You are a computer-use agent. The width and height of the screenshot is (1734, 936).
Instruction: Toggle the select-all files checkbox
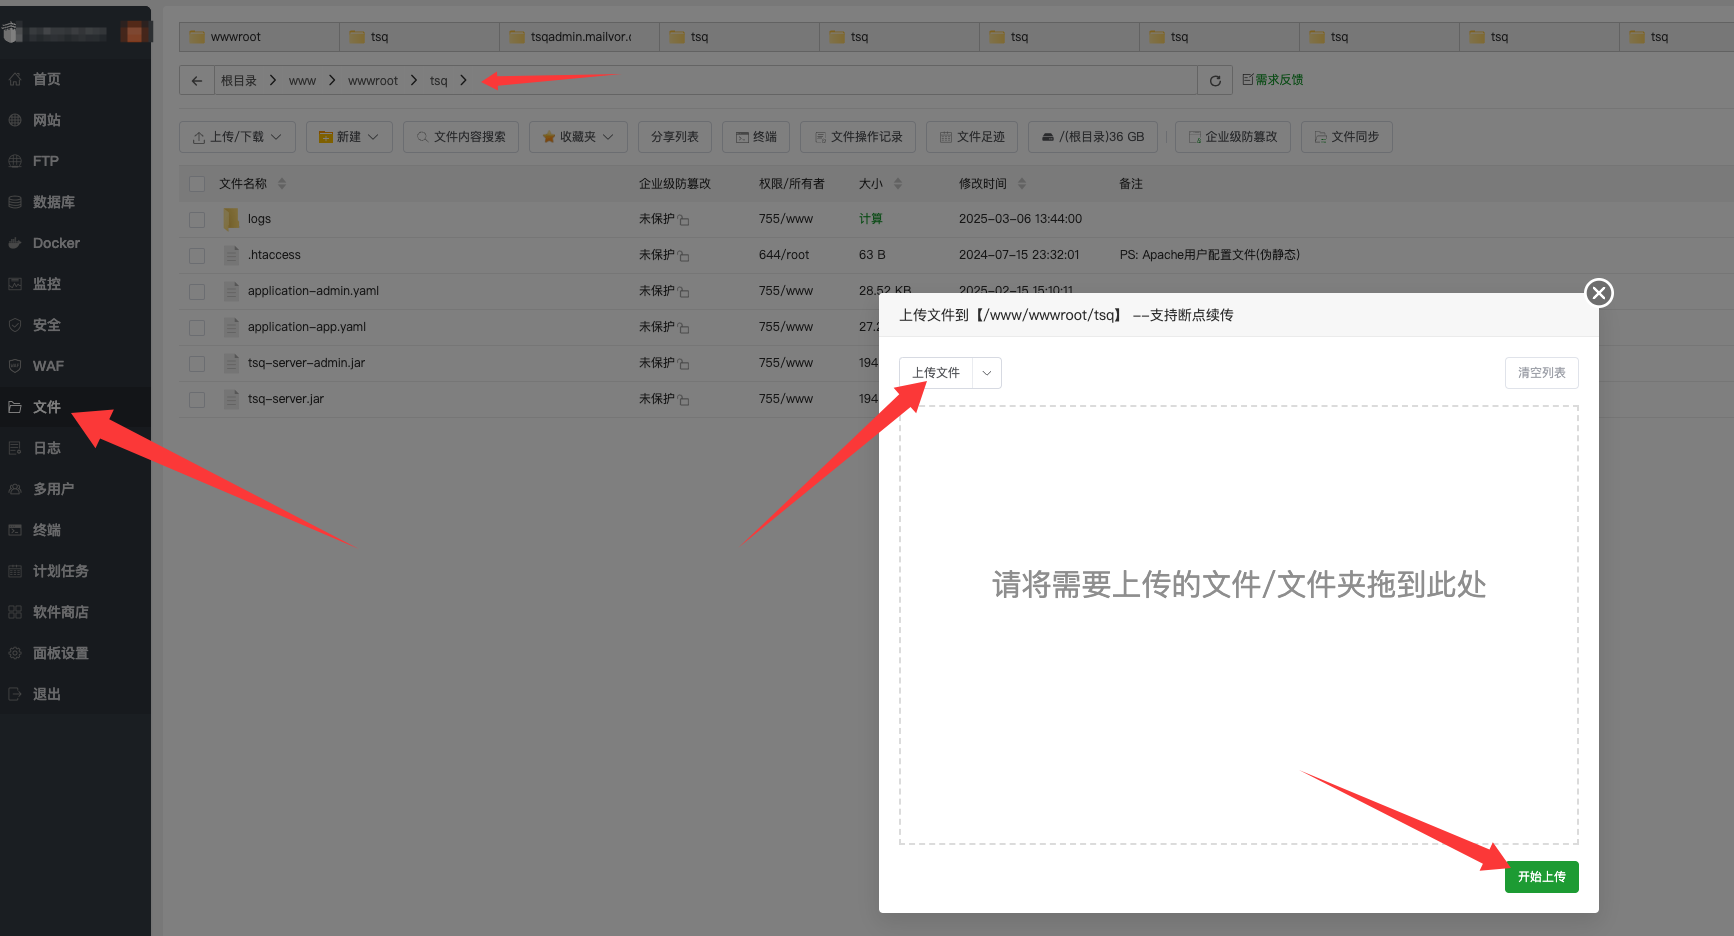[197, 184]
